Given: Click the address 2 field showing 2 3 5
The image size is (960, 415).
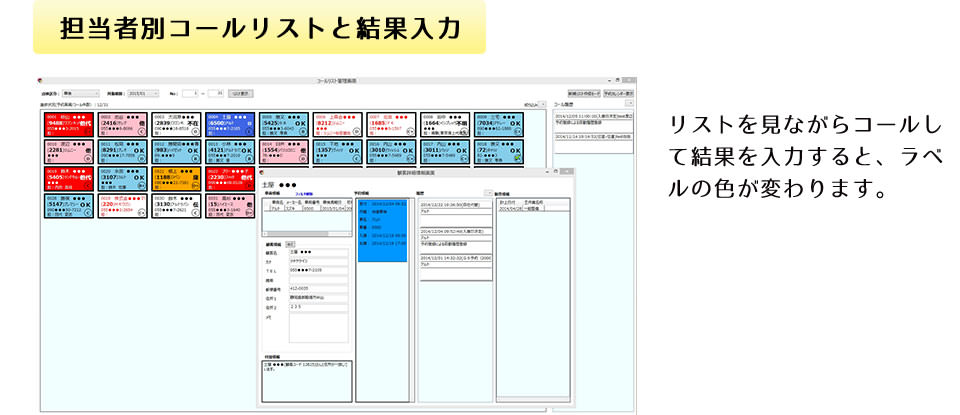Looking at the screenshot, I should (x=318, y=308).
